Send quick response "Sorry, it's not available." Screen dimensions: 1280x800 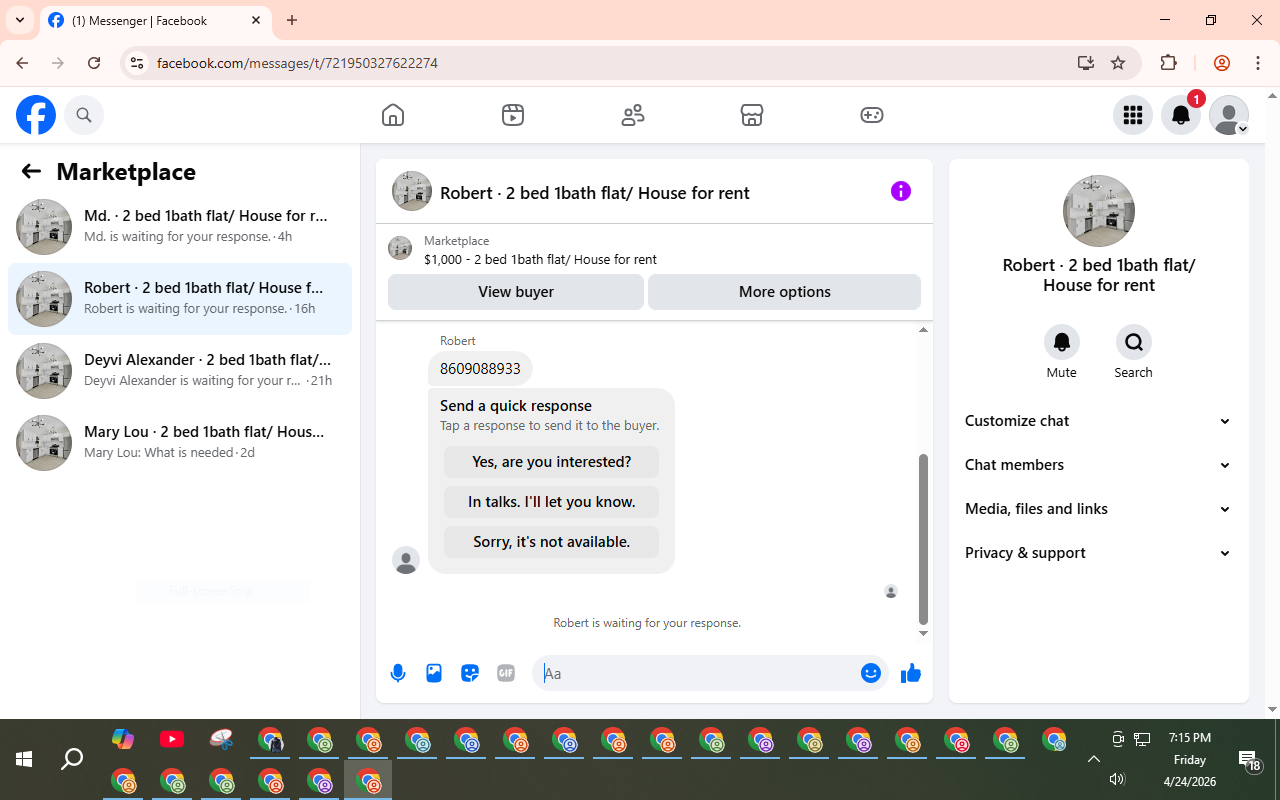[552, 542]
